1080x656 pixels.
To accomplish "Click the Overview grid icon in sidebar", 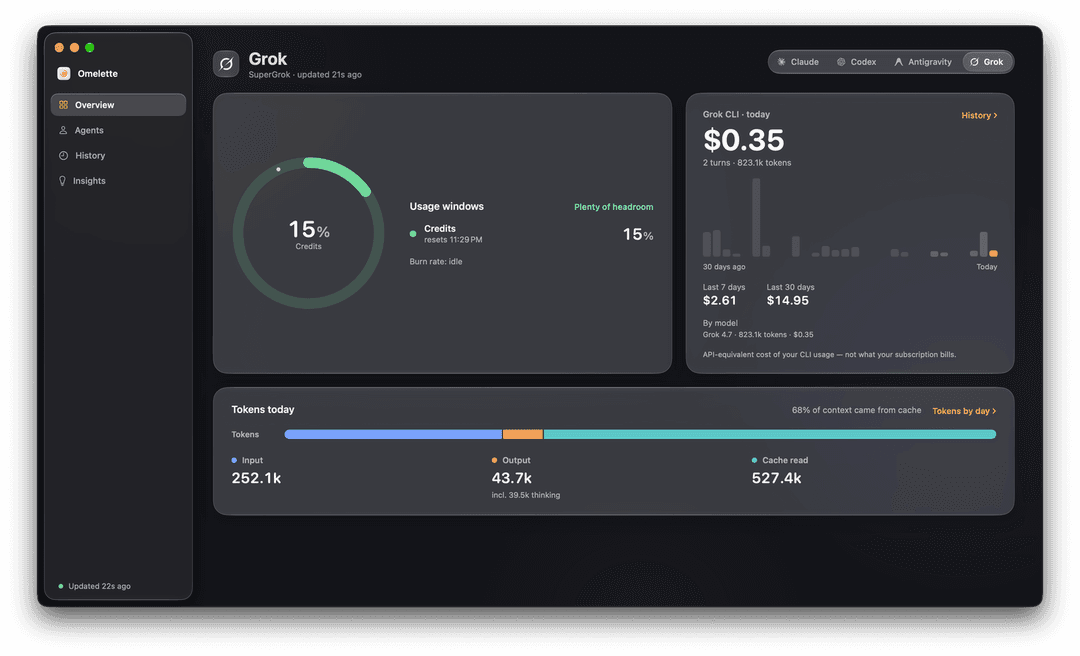I will point(63,105).
